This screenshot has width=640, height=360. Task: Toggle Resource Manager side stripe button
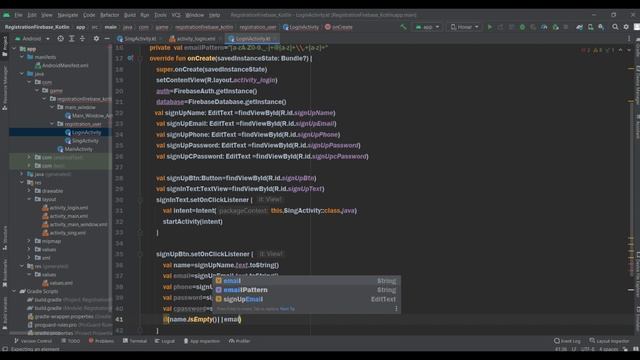pyautogui.click(x=5, y=88)
